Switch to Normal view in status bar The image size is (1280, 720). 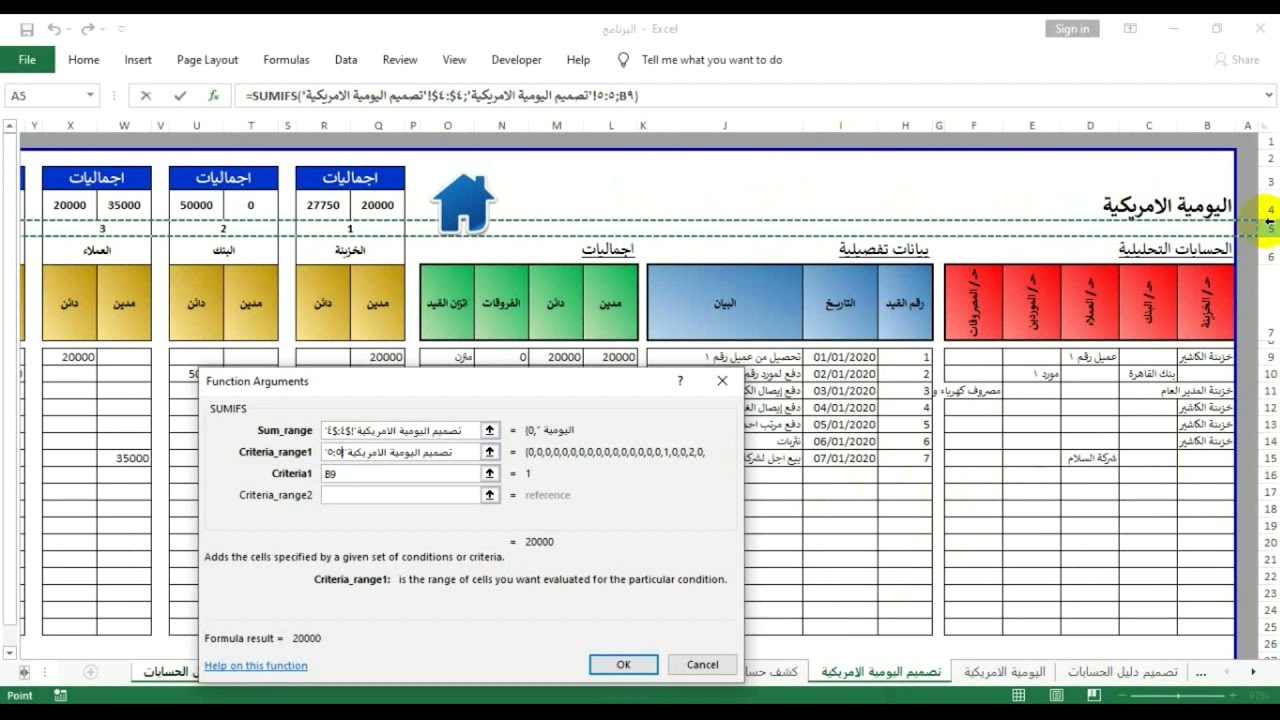coord(1018,695)
